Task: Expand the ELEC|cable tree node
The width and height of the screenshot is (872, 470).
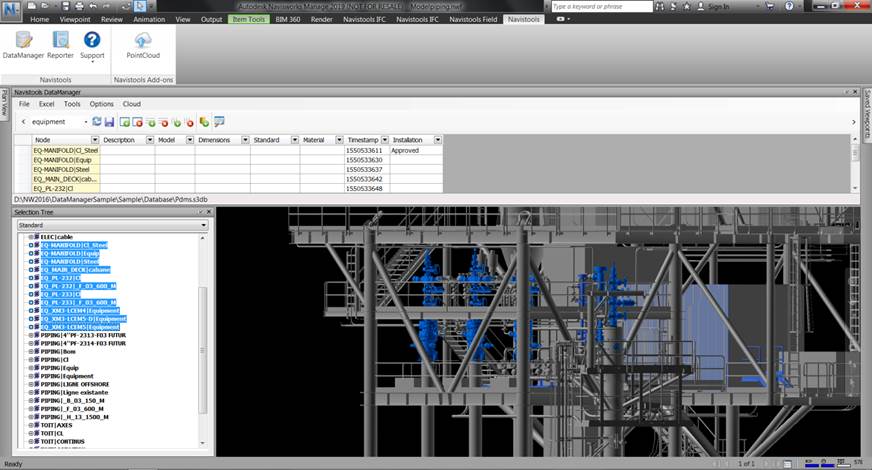Action: click(31, 237)
